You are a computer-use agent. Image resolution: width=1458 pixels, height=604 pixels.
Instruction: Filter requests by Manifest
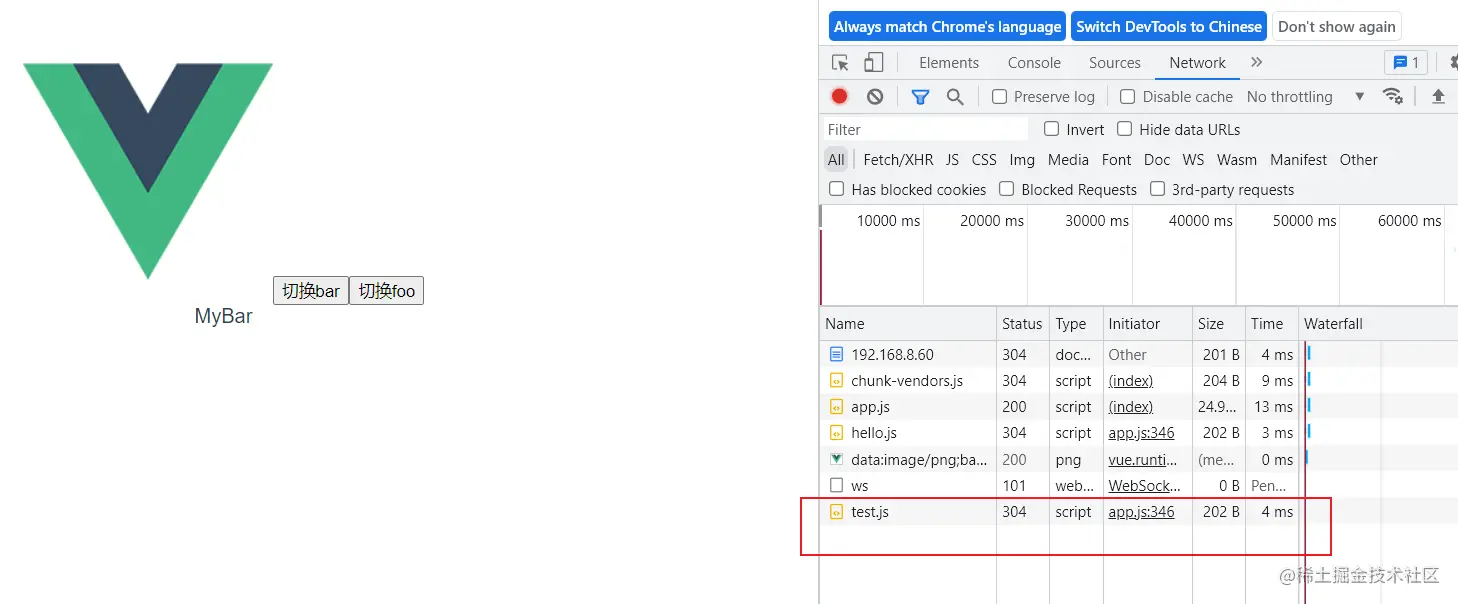[1298, 159]
